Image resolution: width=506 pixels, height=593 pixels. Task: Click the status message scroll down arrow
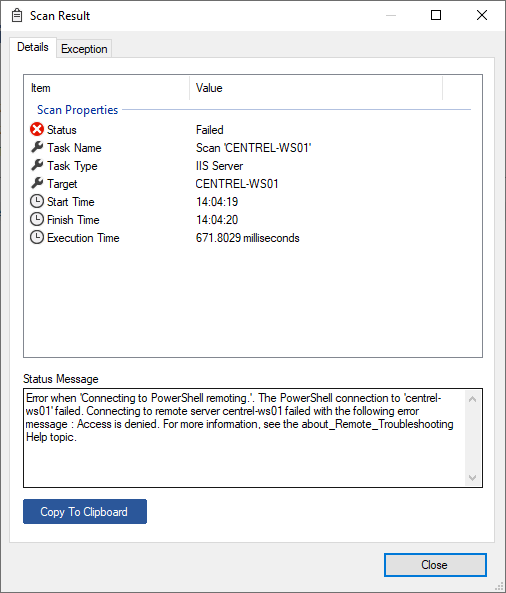472,478
